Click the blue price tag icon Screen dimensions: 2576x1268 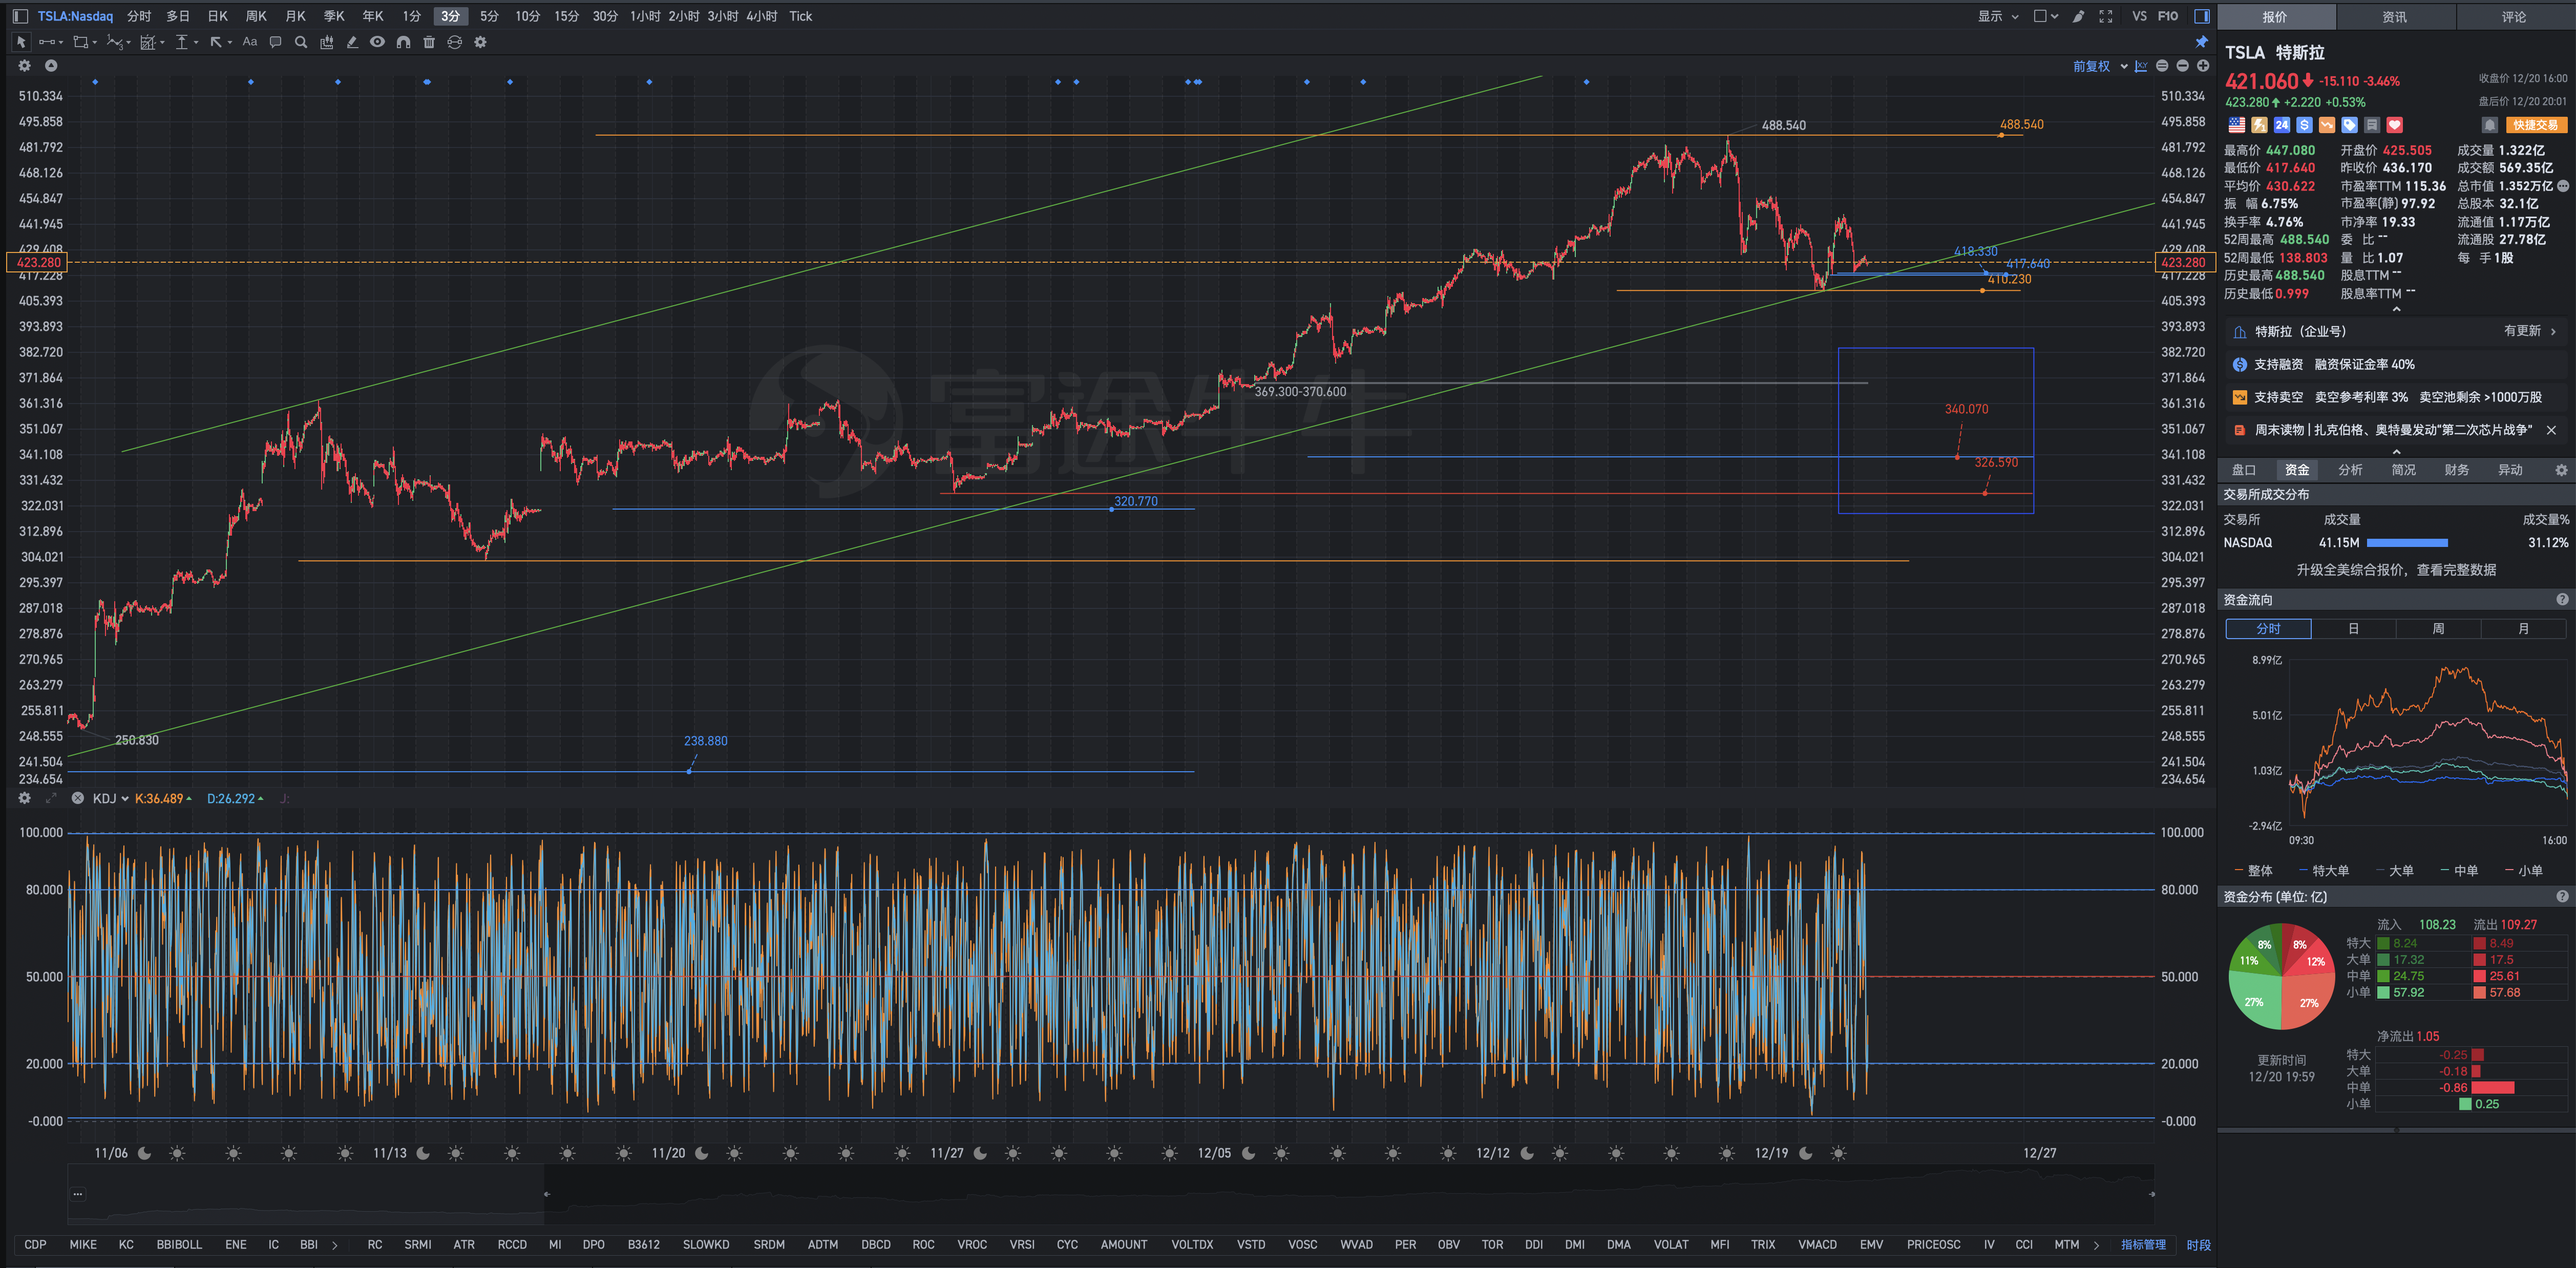tap(2349, 125)
